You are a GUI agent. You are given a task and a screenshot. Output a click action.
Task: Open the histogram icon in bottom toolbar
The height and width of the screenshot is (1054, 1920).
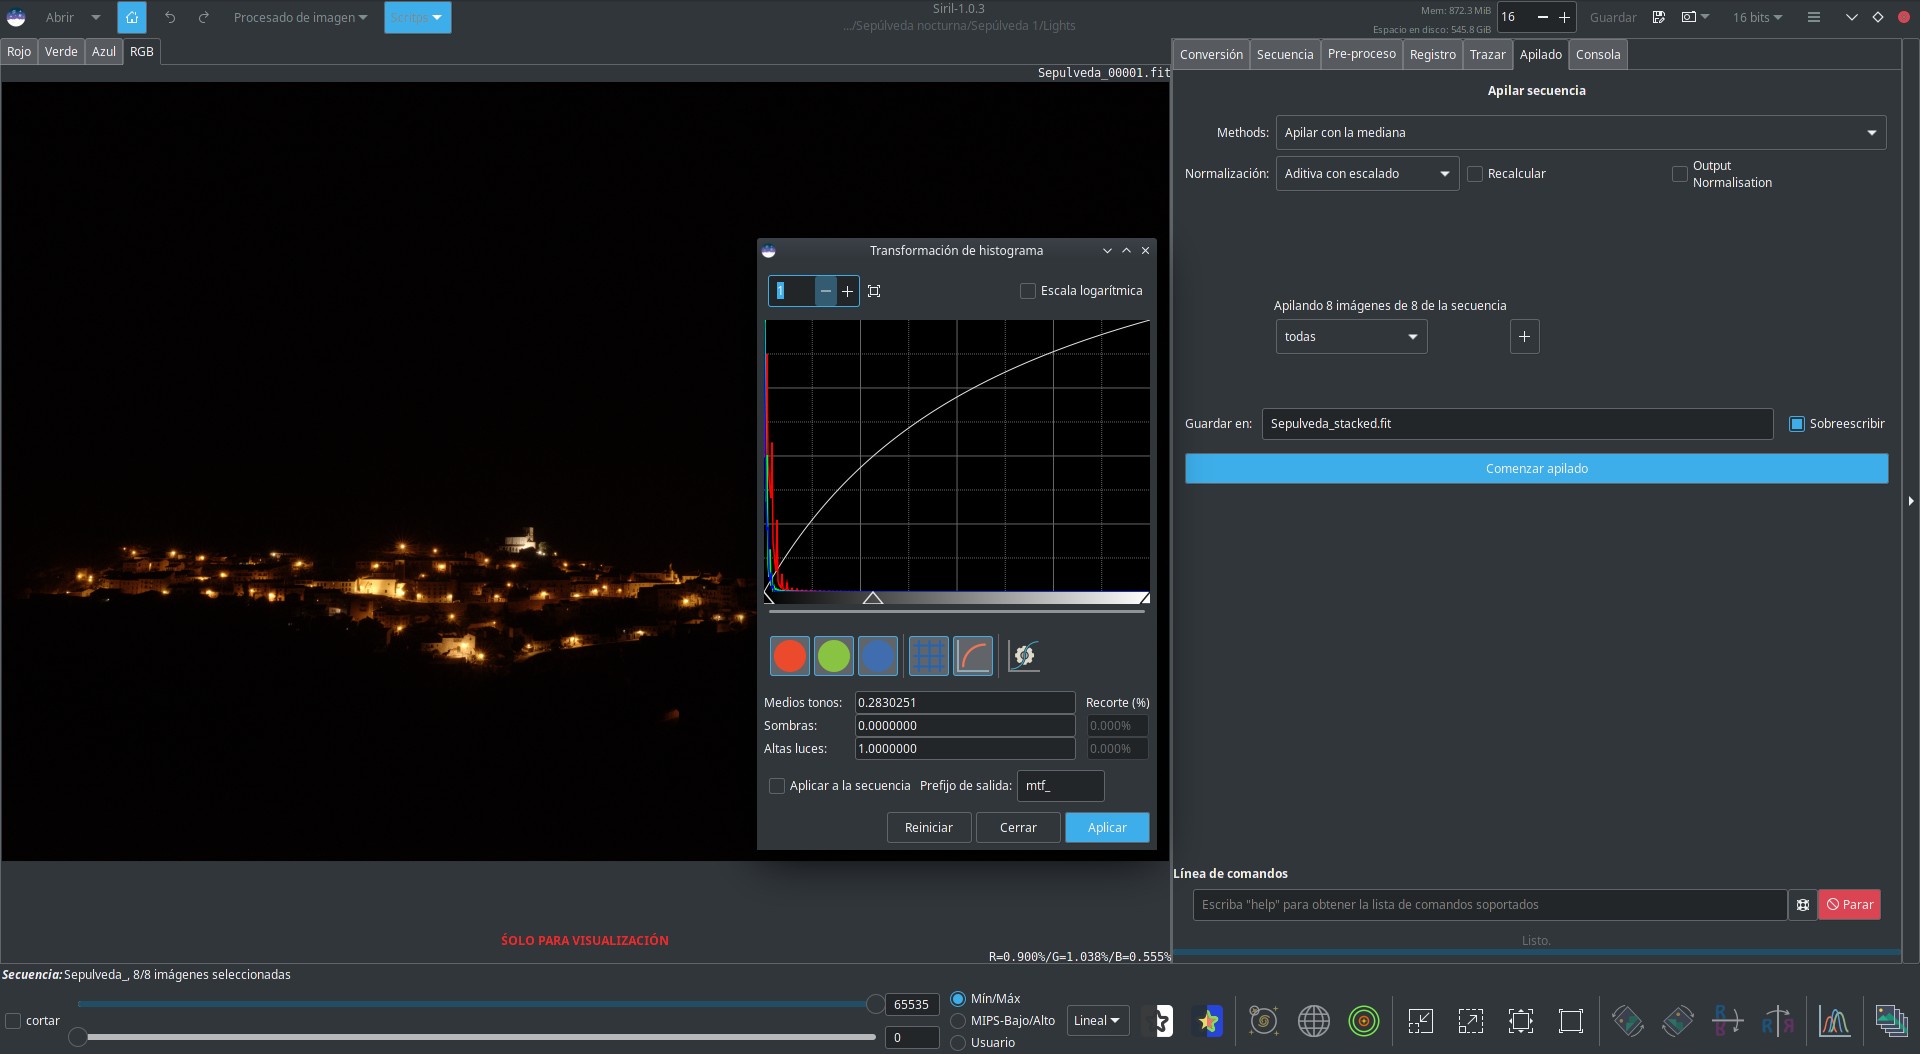click(x=1834, y=1021)
